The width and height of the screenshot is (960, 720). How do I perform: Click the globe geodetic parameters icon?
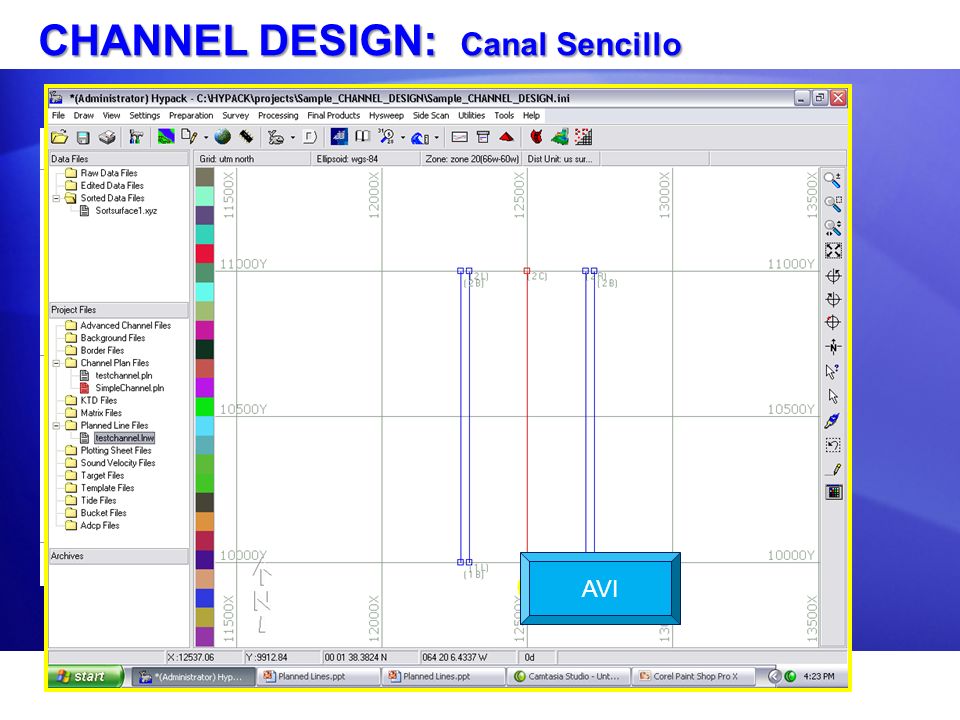click(222, 137)
